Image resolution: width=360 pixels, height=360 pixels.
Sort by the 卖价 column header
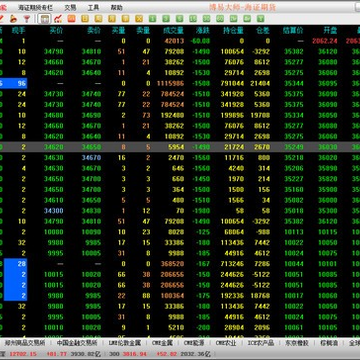94,31
